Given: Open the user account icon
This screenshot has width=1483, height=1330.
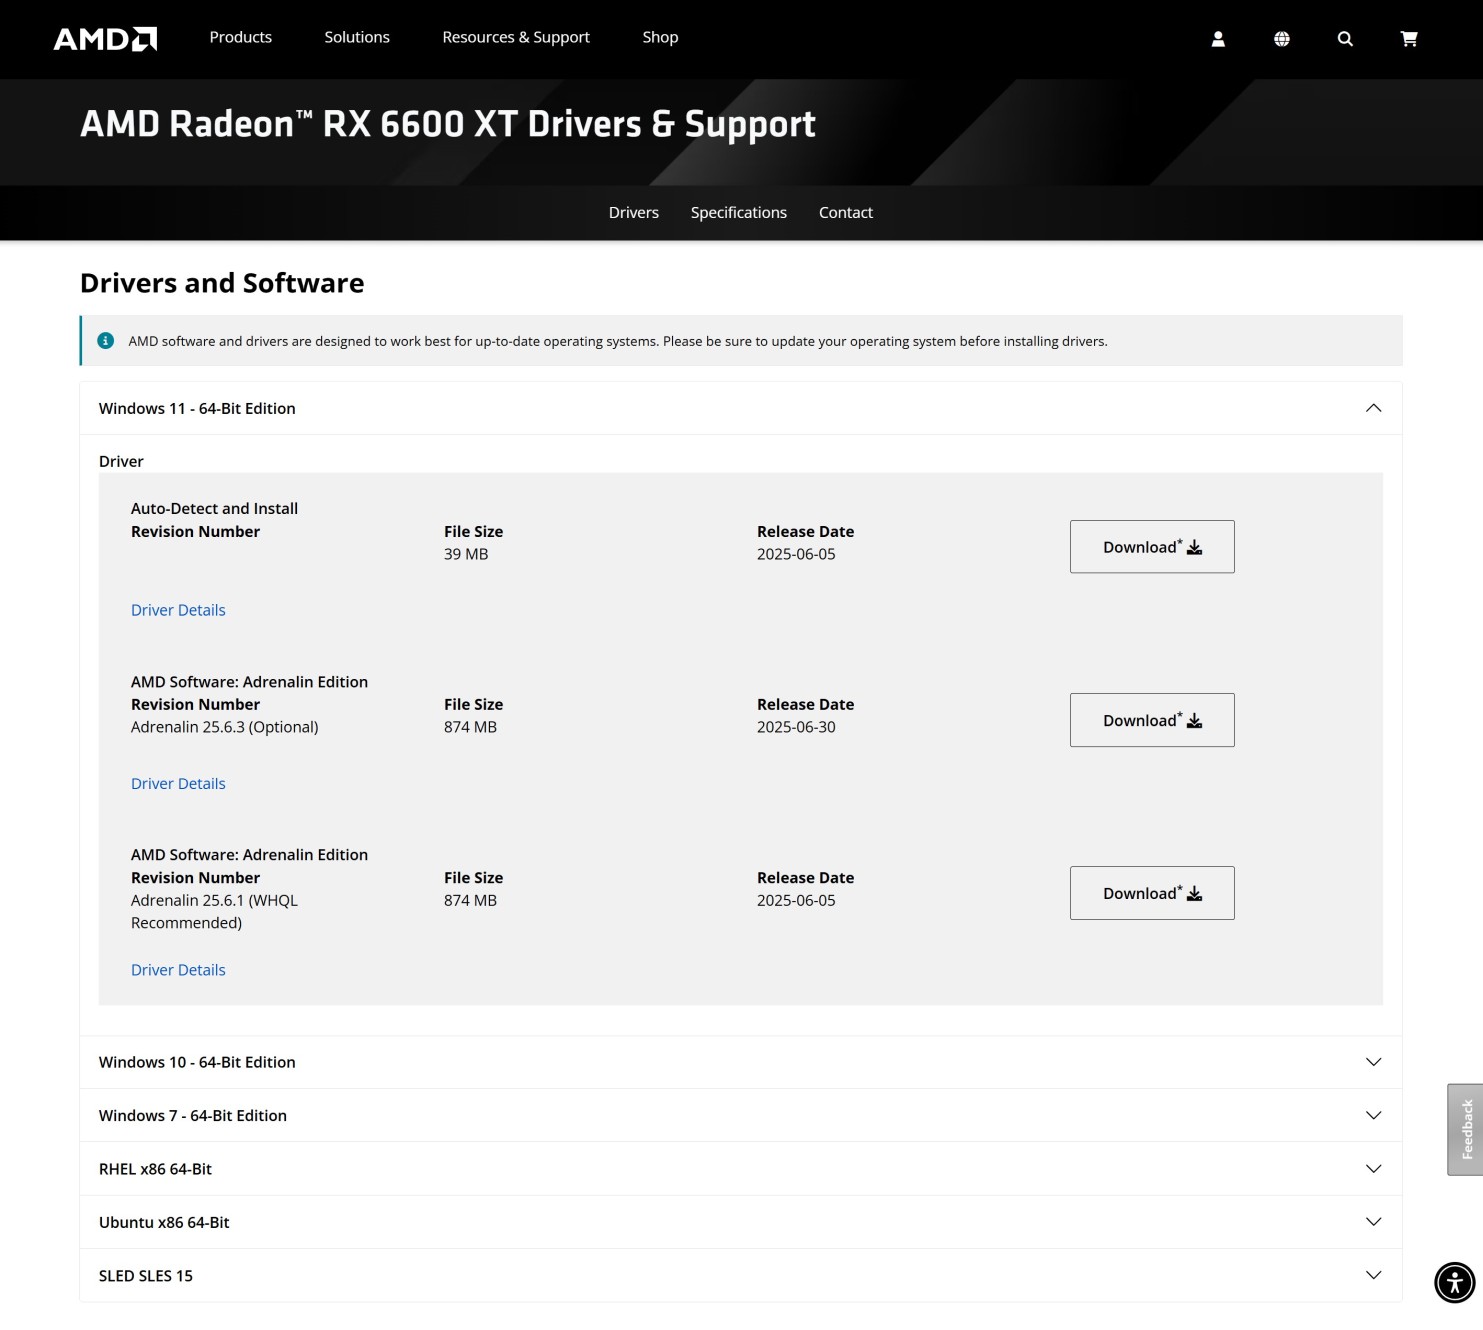Looking at the screenshot, I should [1218, 39].
